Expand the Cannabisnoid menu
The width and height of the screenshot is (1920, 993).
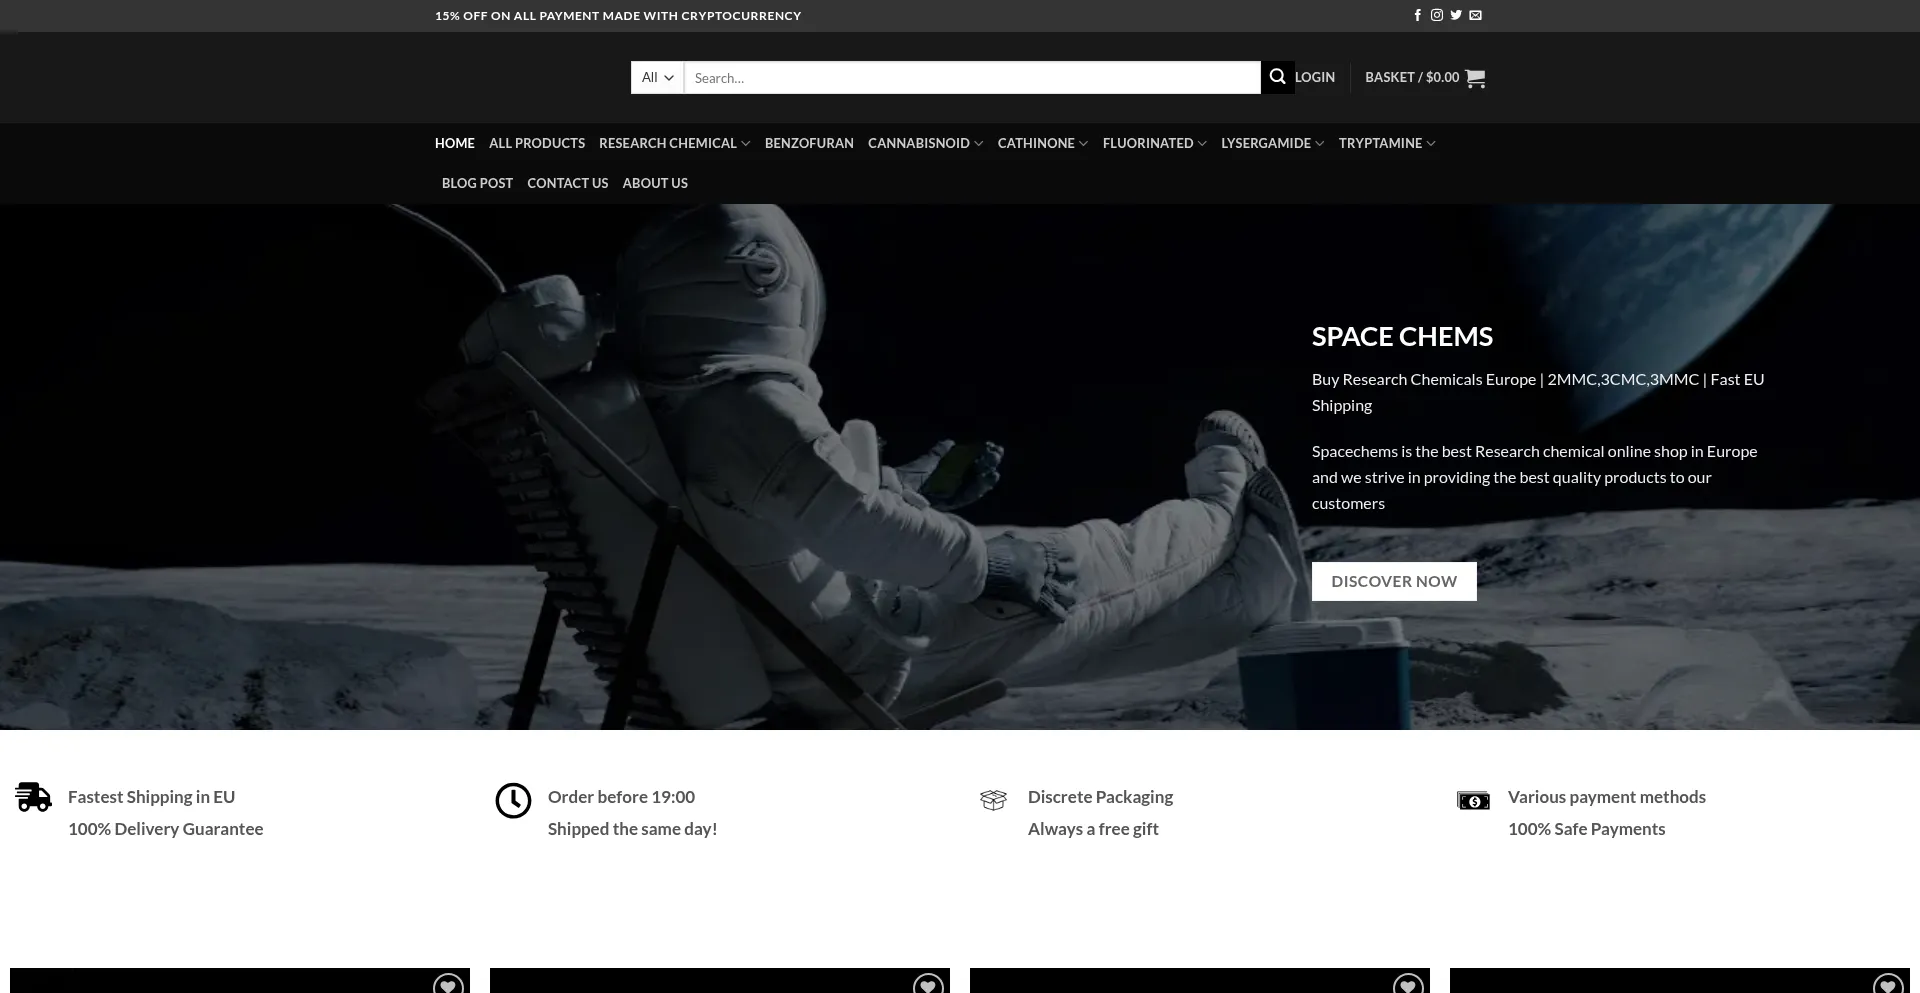pos(925,143)
